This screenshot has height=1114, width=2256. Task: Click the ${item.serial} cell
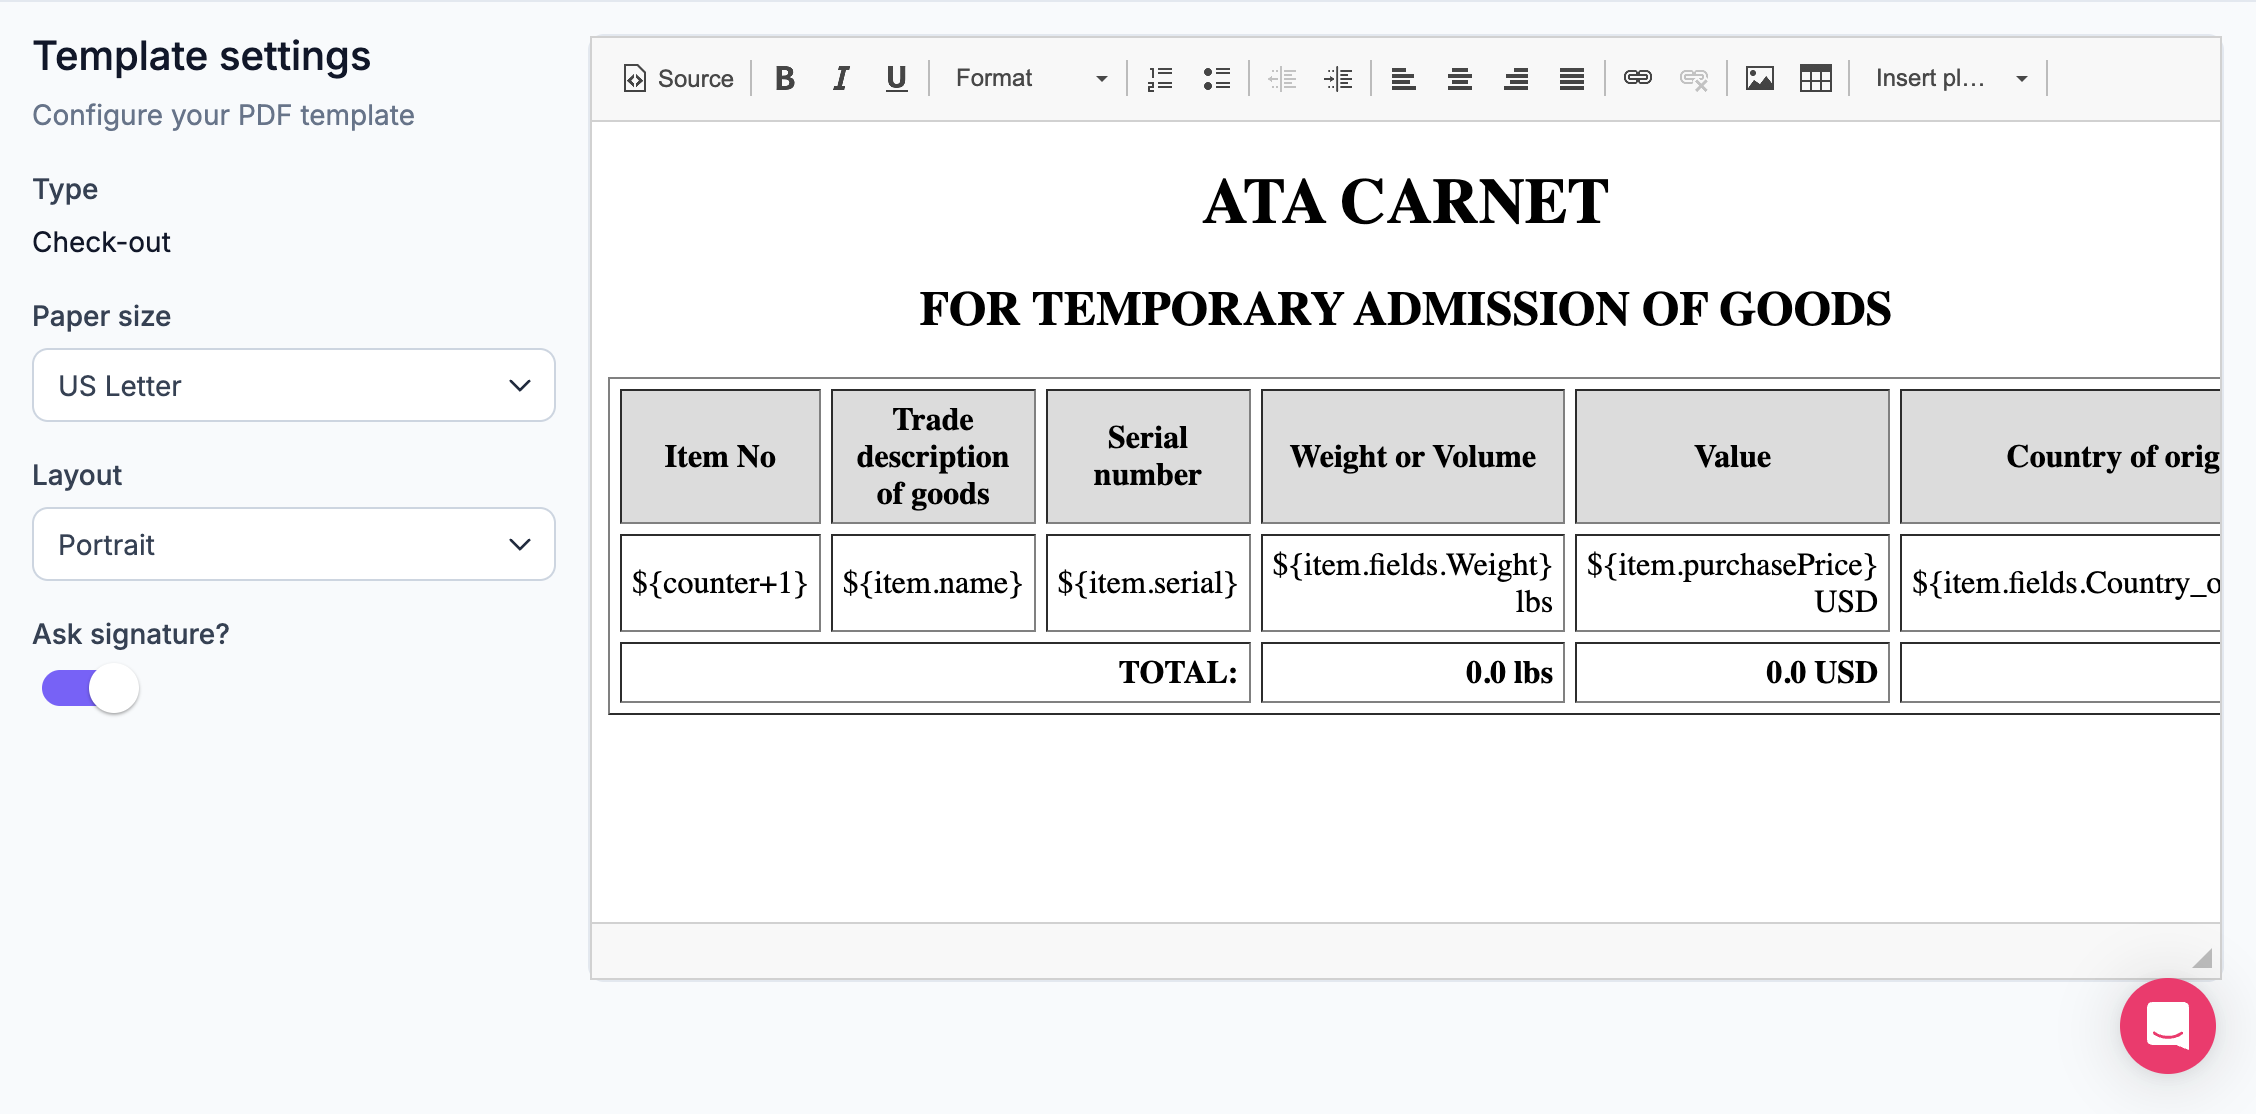coord(1148,583)
